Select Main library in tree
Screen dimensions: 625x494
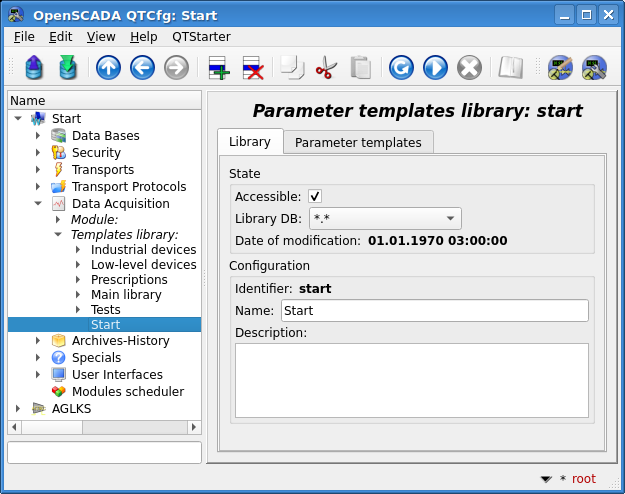[126, 295]
